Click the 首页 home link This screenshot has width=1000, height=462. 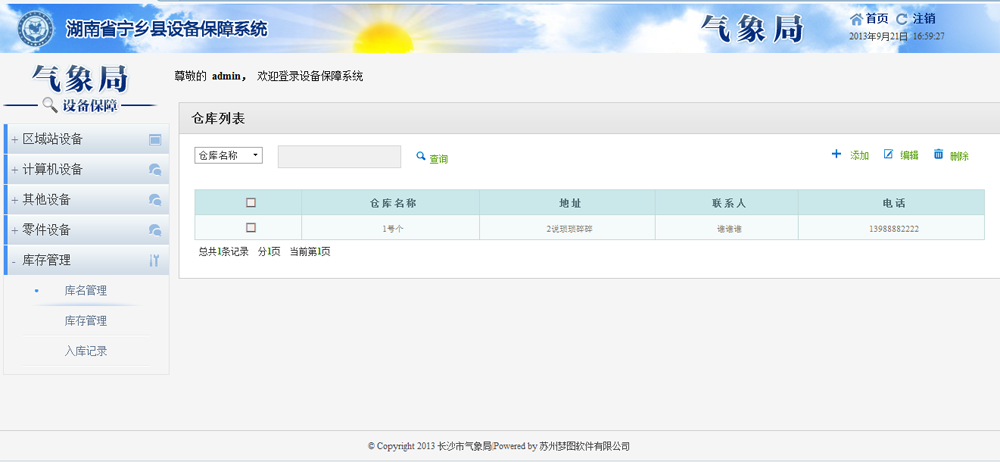tap(876, 19)
